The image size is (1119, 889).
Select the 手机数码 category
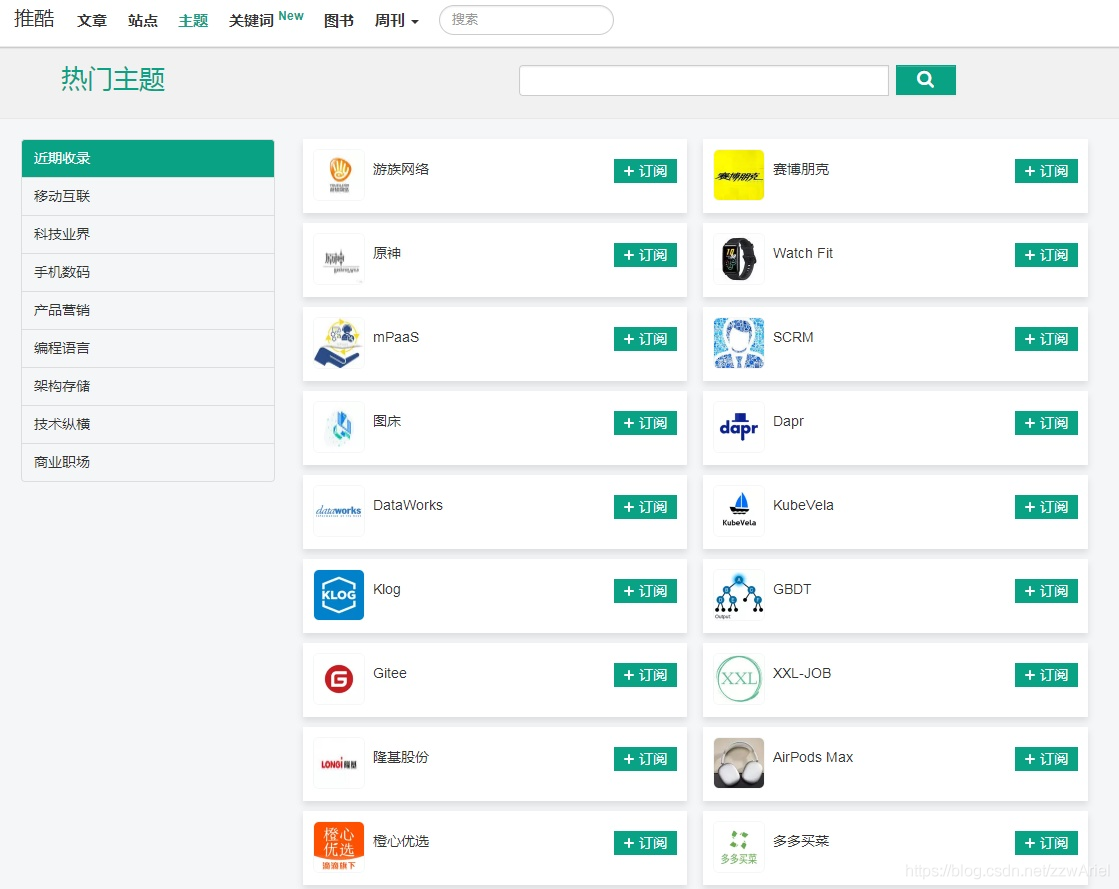[x=148, y=272]
